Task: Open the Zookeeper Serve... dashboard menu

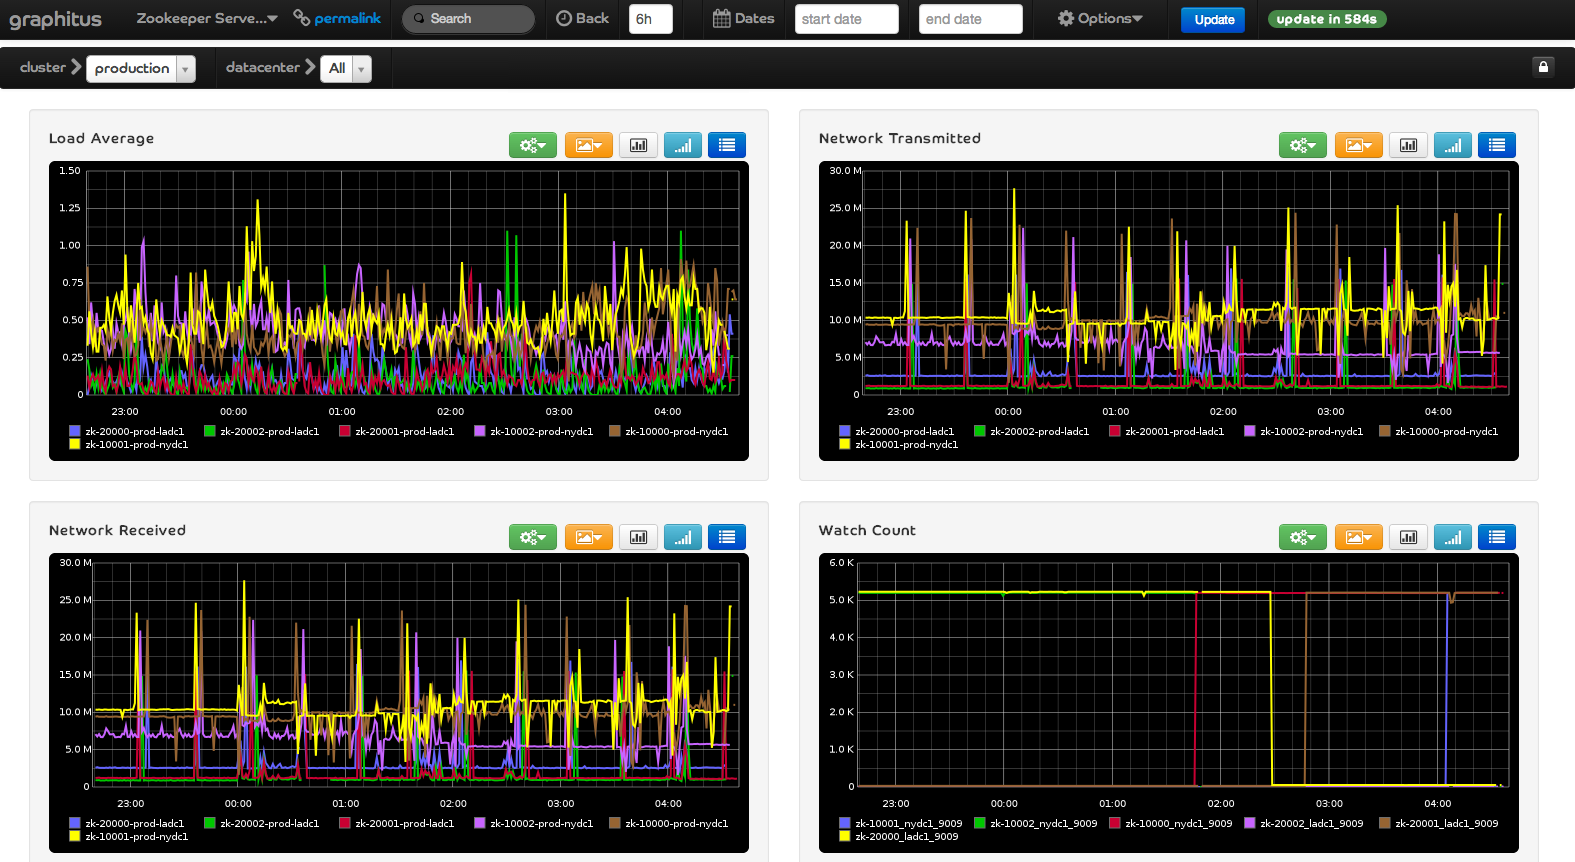Action: (207, 18)
